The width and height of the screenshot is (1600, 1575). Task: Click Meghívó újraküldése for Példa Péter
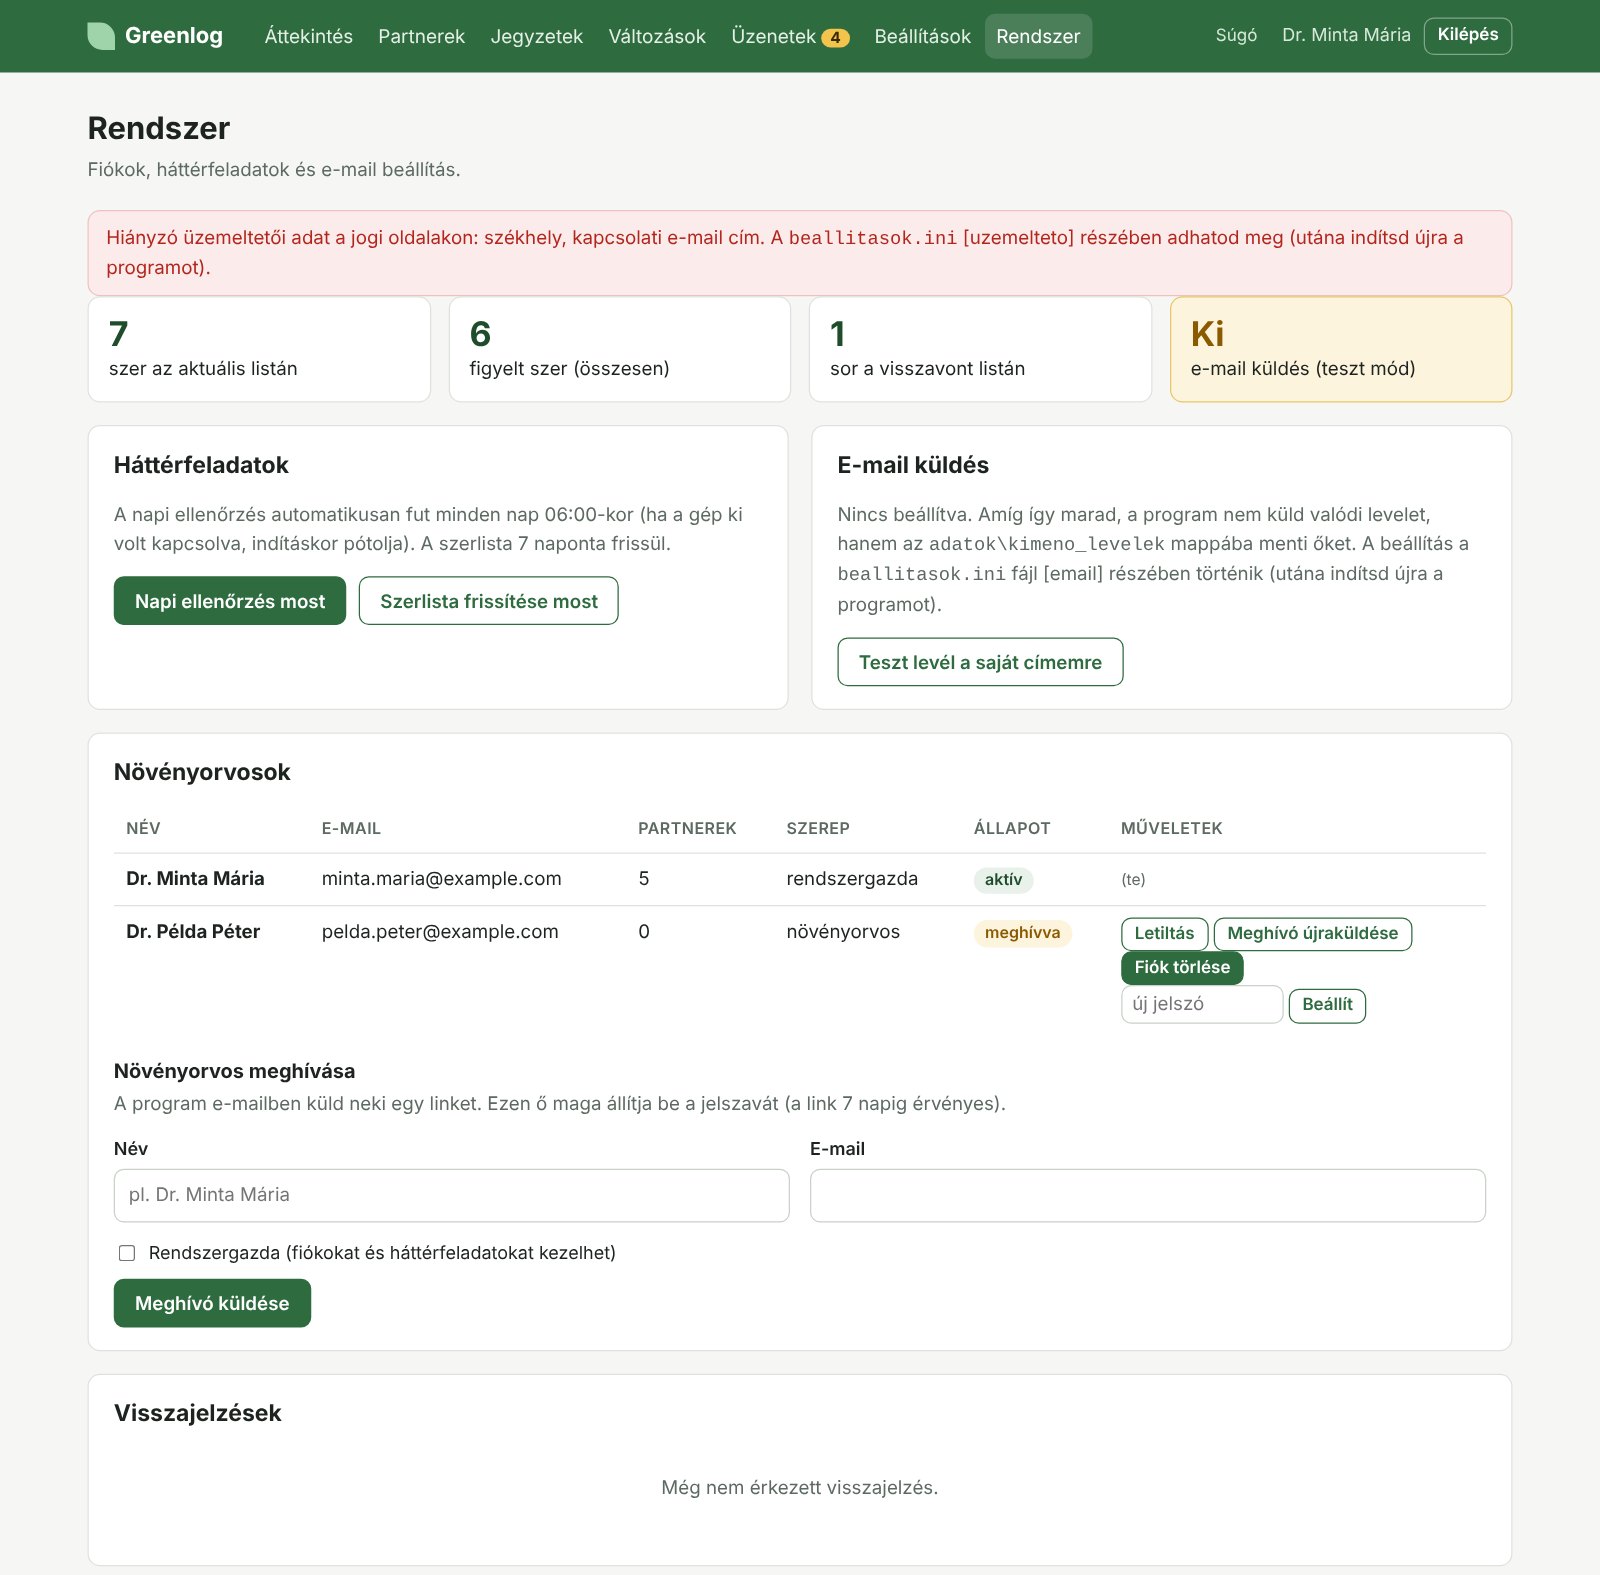[1312, 933]
